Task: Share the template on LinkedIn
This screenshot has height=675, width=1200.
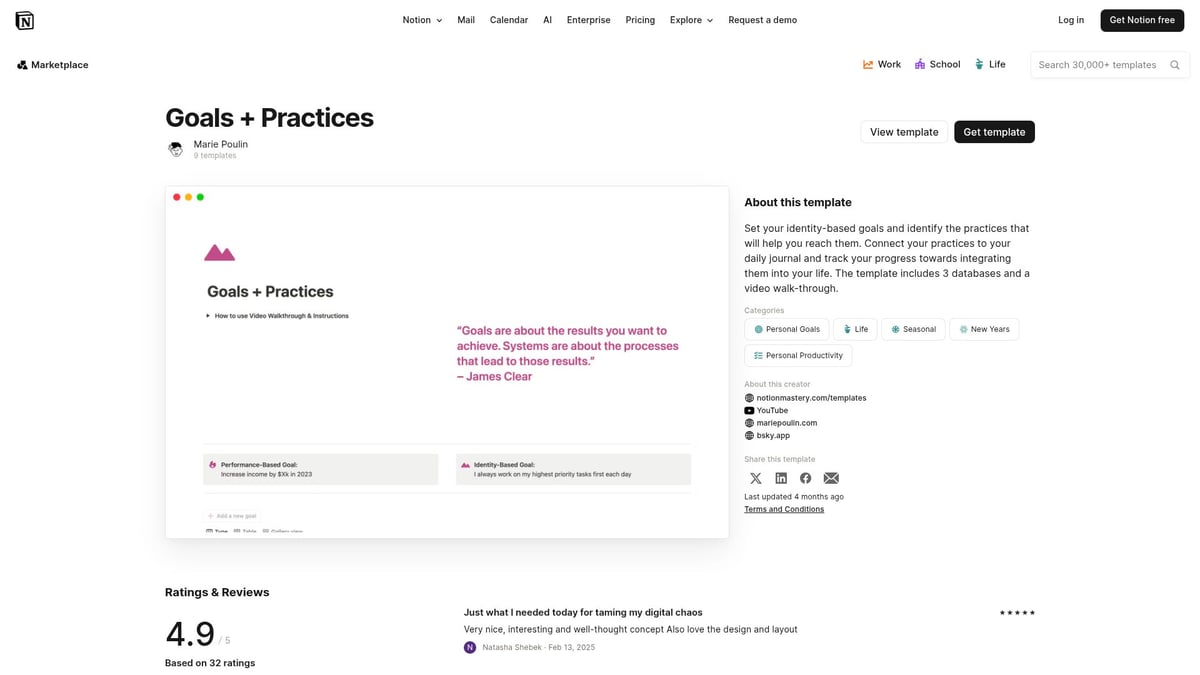Action: pos(781,478)
